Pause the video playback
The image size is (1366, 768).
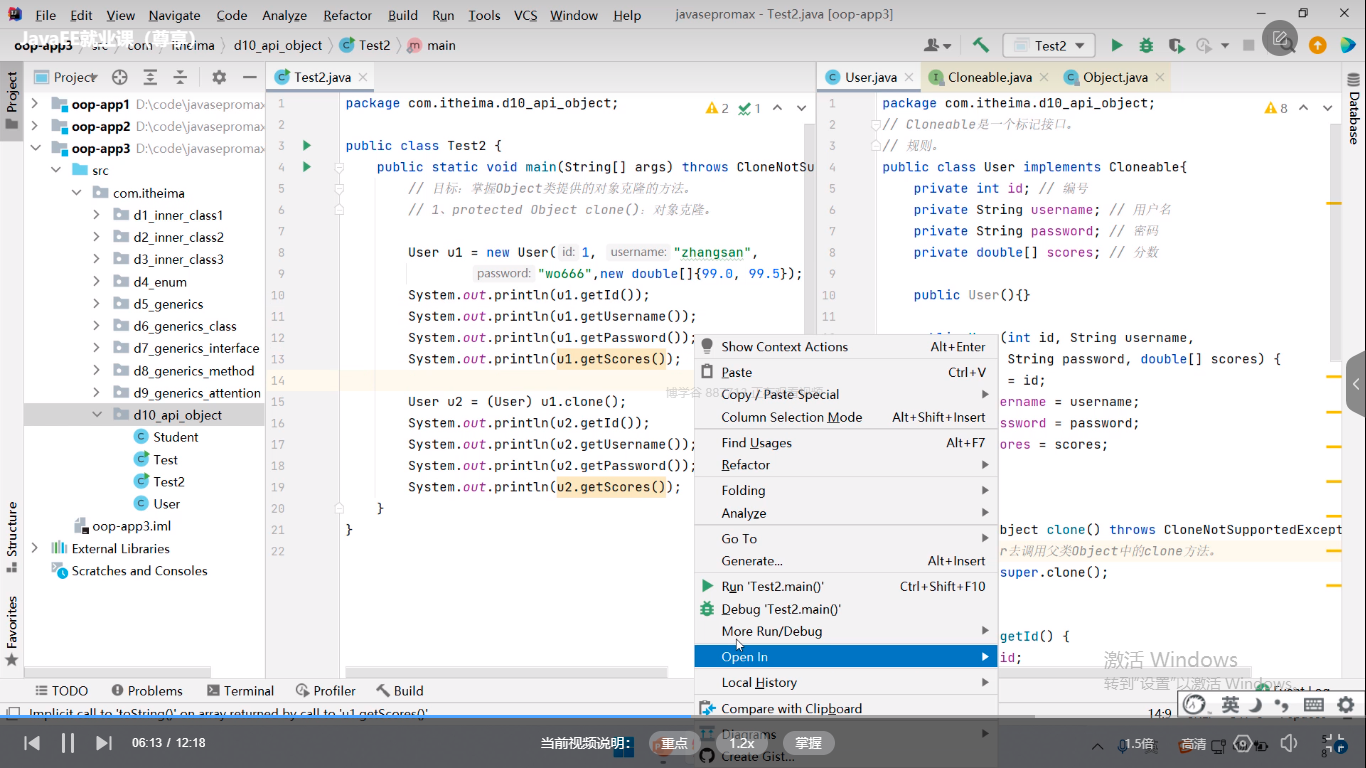[x=68, y=743]
